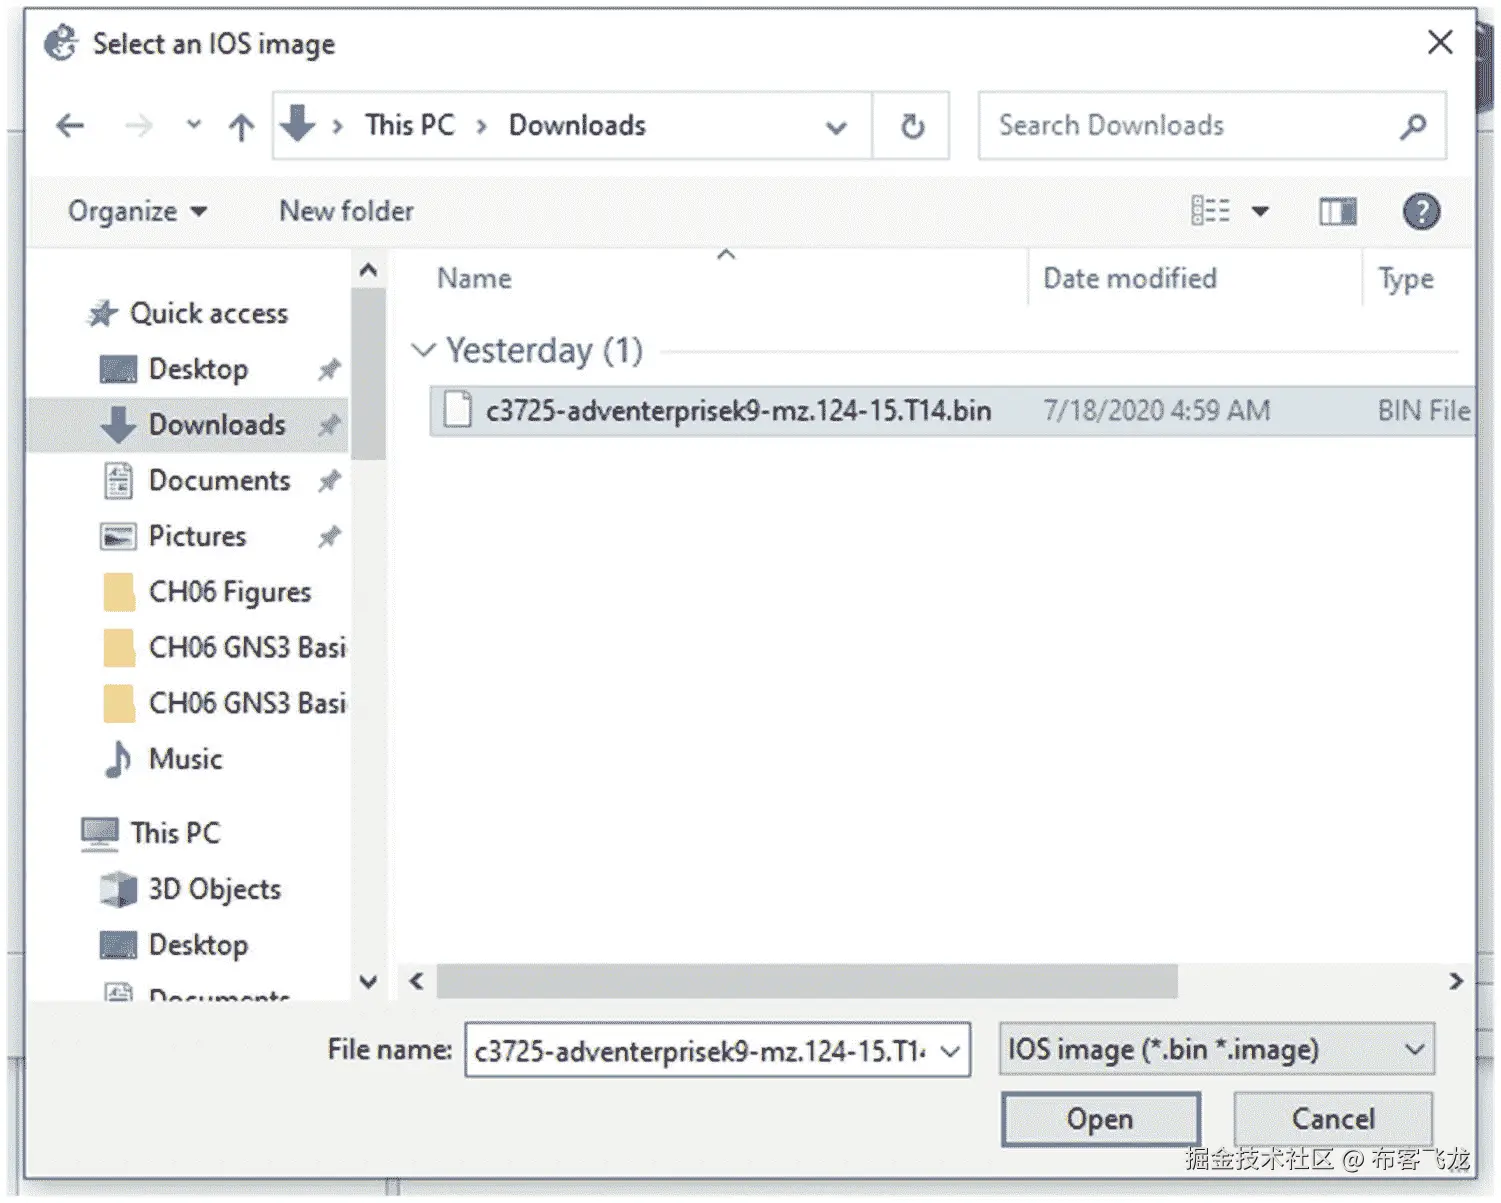The image size is (1501, 1203).
Task: Go back using the back arrow
Action: (70, 126)
